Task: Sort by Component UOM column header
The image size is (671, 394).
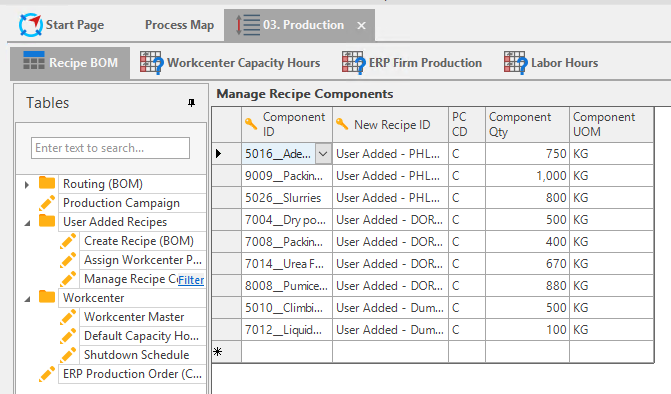Action: pos(611,124)
